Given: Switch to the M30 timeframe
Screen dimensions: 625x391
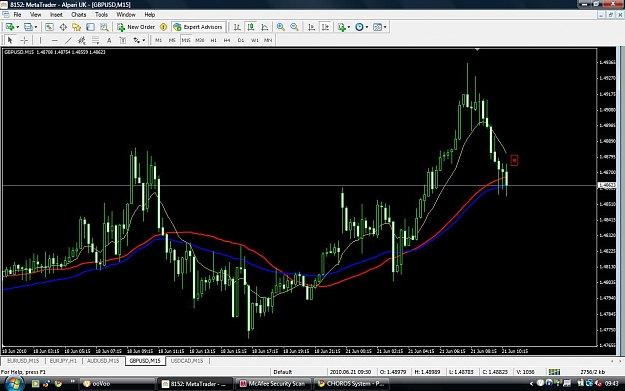Looking at the screenshot, I should coord(200,40).
